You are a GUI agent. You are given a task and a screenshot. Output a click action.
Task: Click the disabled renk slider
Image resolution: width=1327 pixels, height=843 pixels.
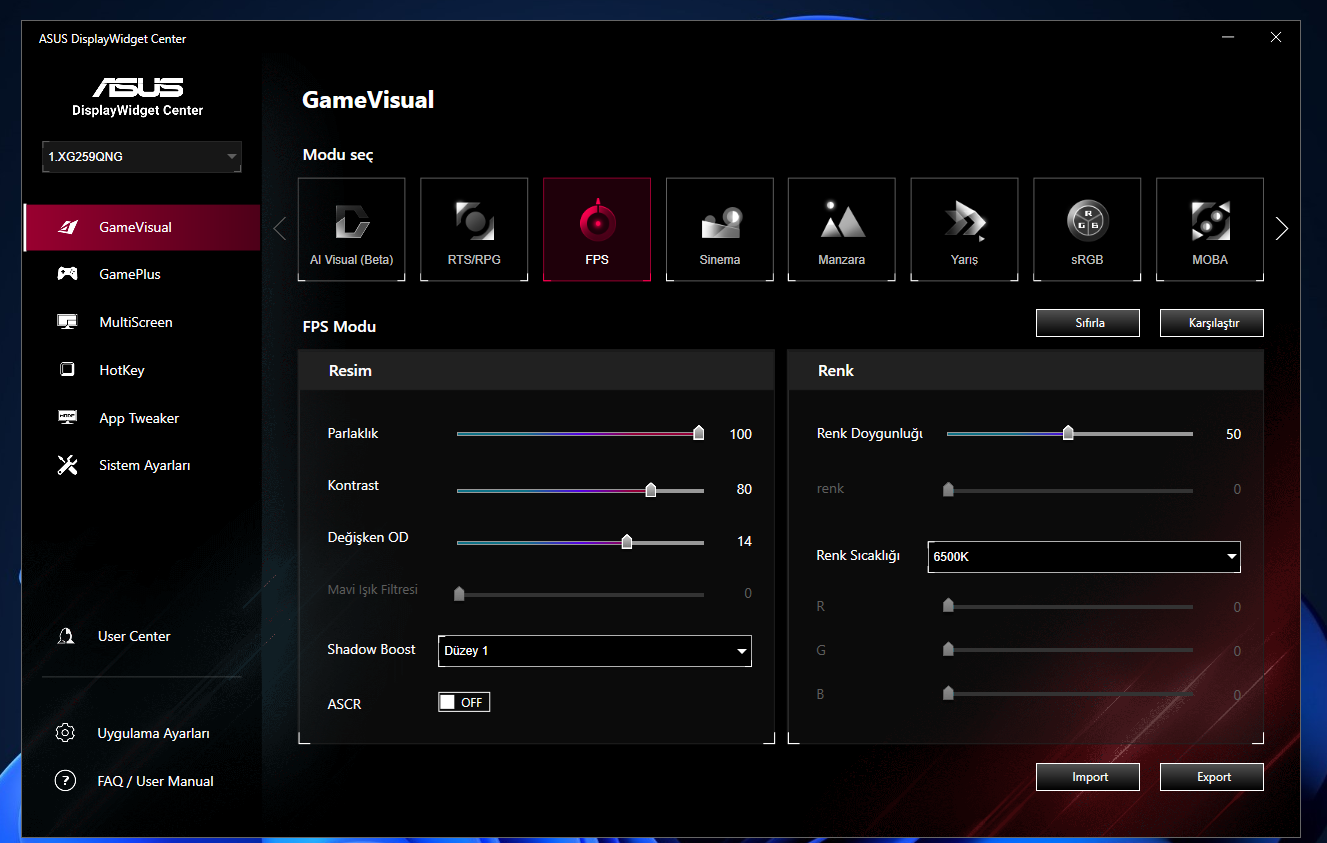tap(1069, 490)
